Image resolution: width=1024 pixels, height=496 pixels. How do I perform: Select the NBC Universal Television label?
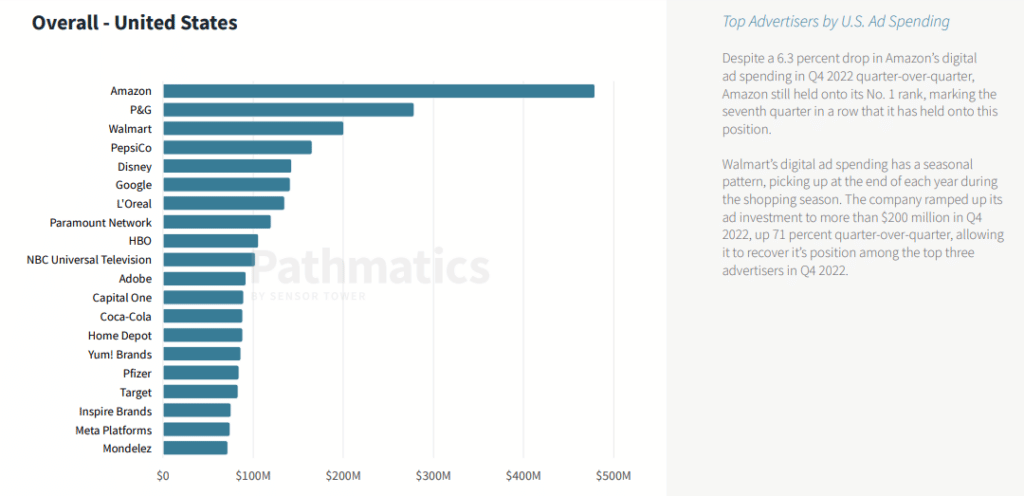click(89, 260)
